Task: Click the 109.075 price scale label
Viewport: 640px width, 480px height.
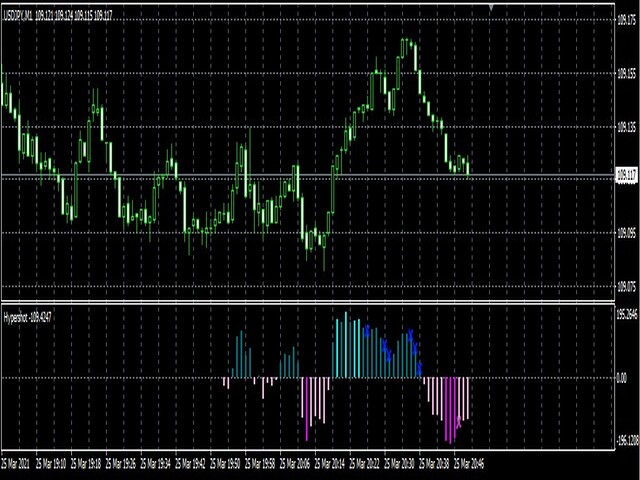Action: (627, 286)
